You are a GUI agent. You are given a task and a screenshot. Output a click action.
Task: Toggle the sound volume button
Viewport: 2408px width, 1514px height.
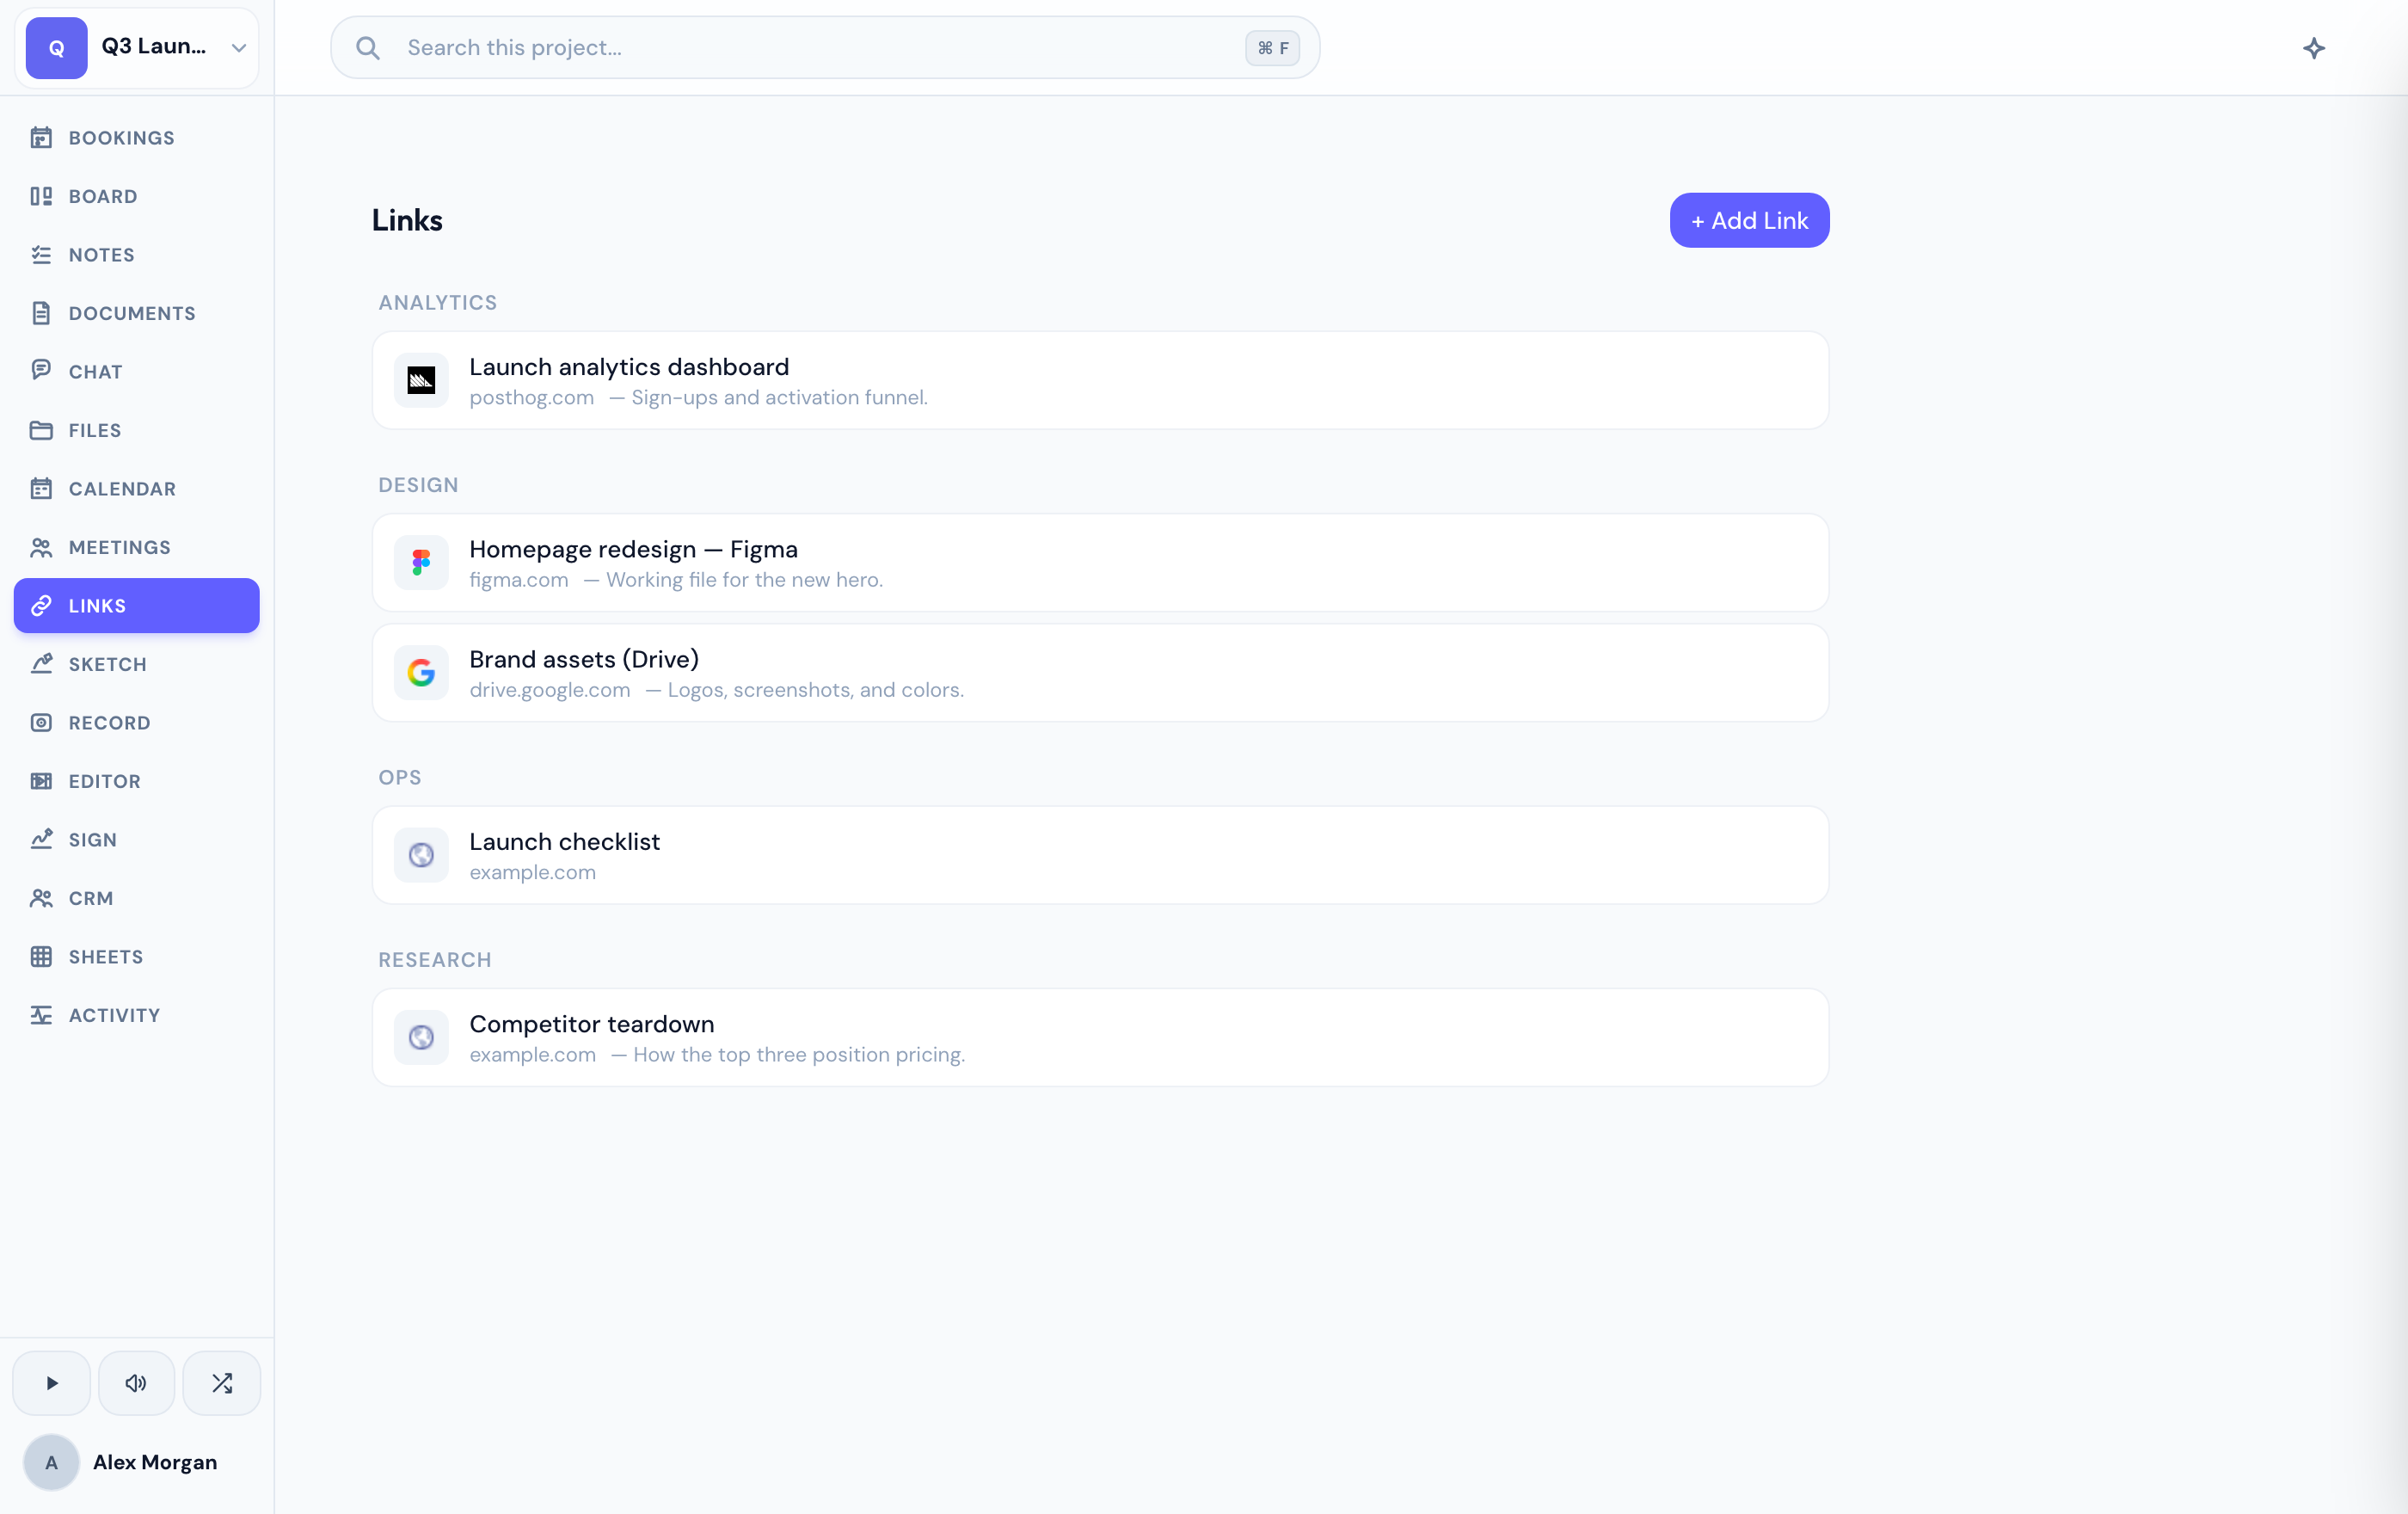coord(136,1383)
